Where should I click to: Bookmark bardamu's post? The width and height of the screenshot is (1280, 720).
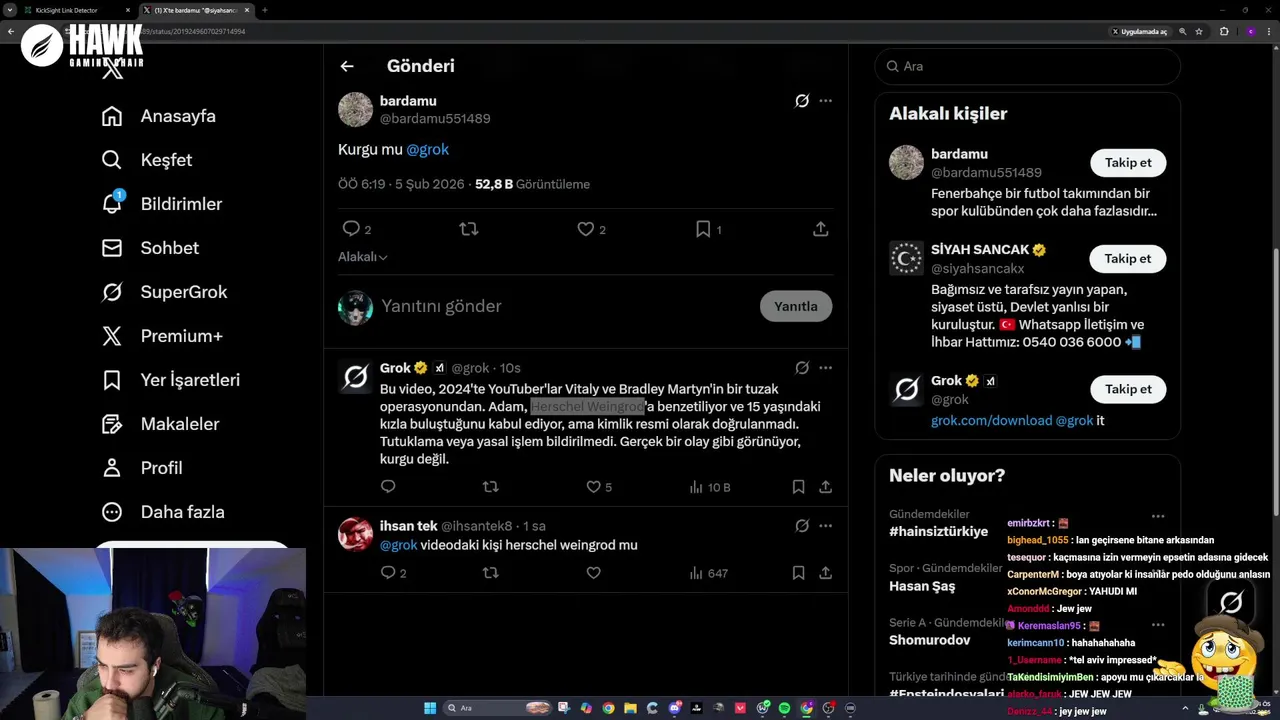[x=703, y=229]
